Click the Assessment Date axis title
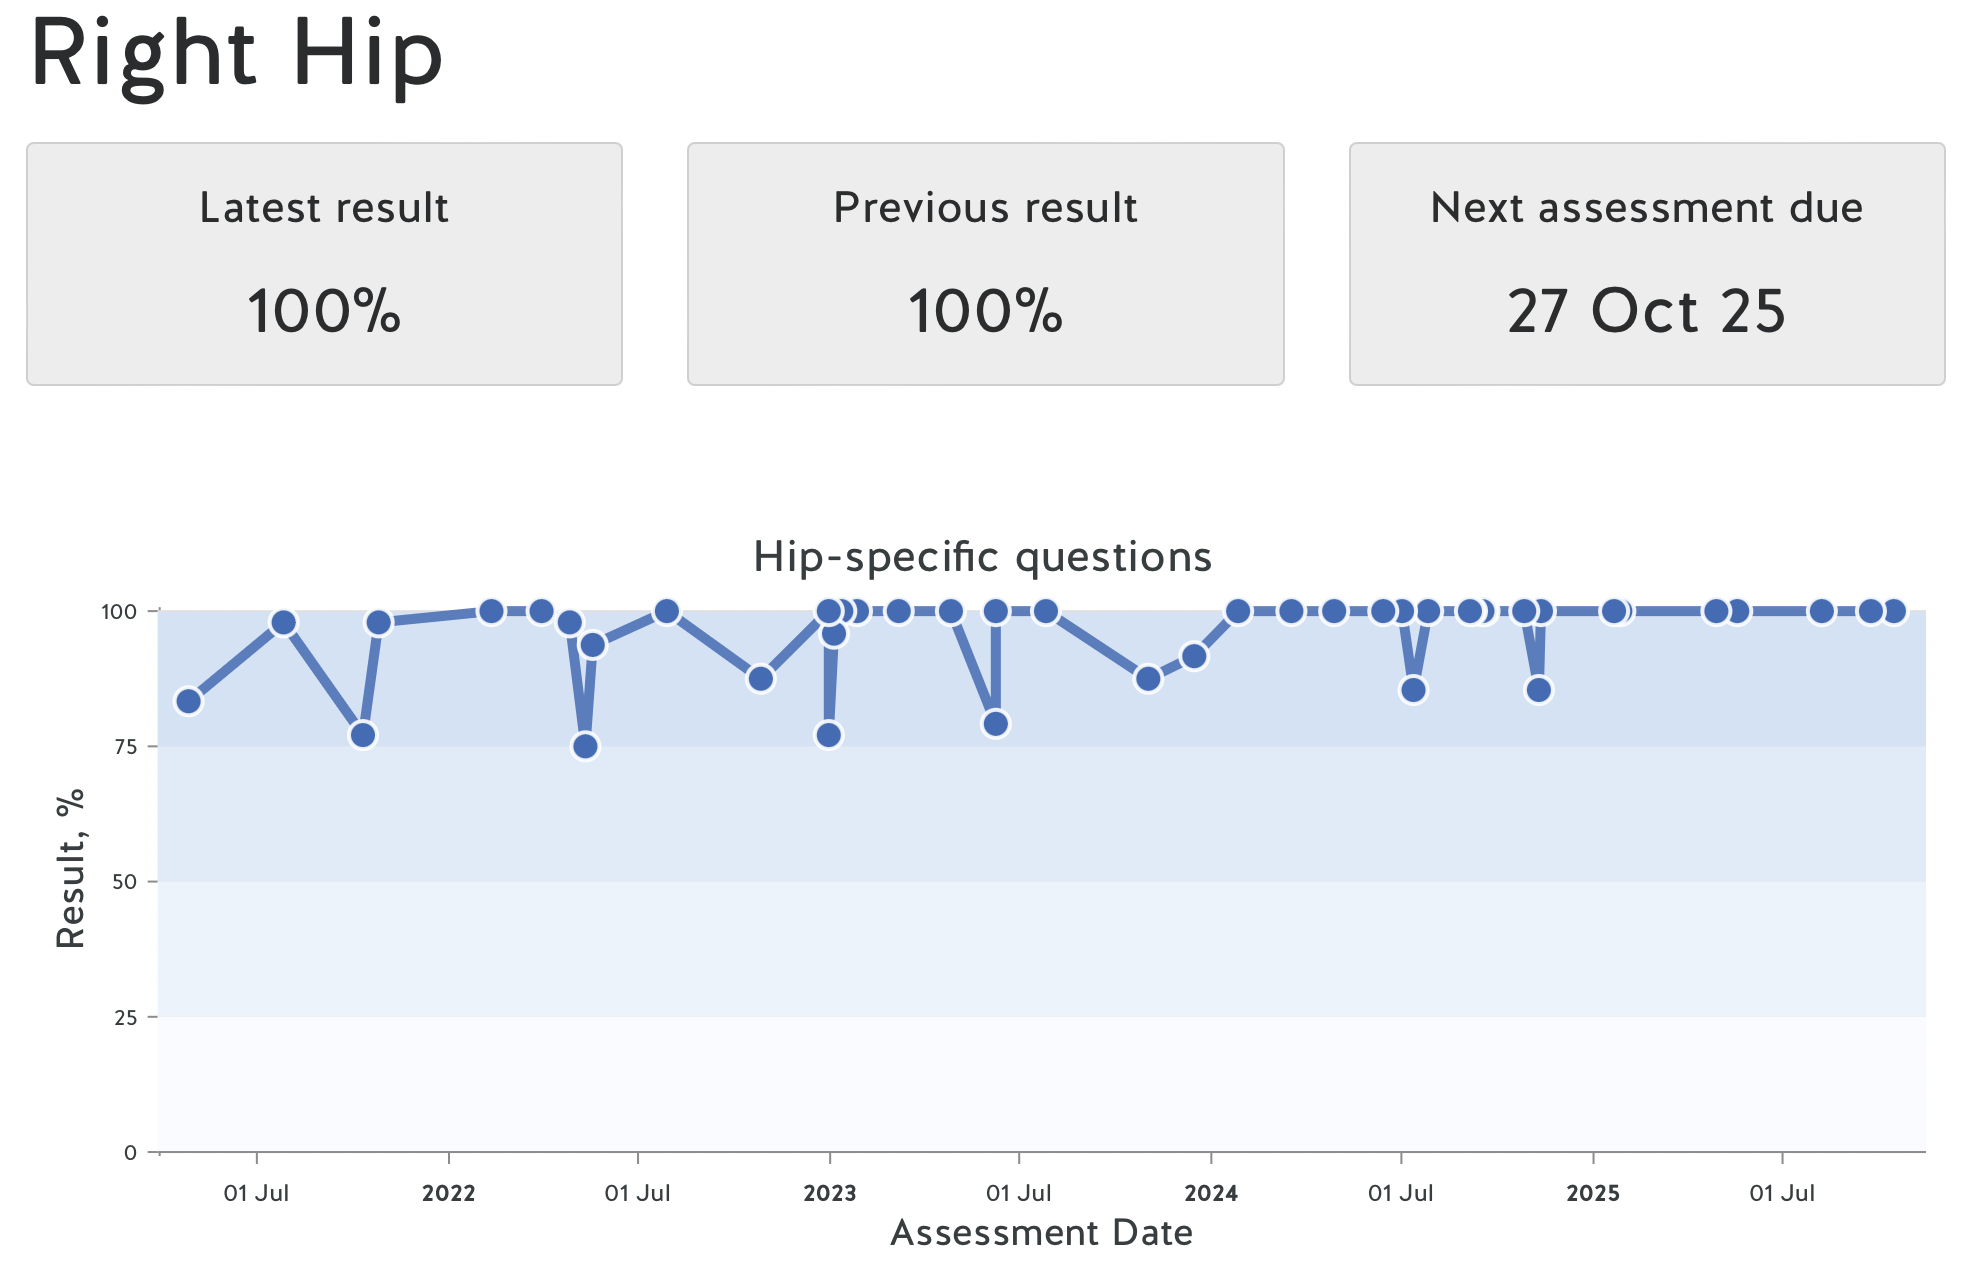The width and height of the screenshot is (1976, 1272). (x=1041, y=1233)
